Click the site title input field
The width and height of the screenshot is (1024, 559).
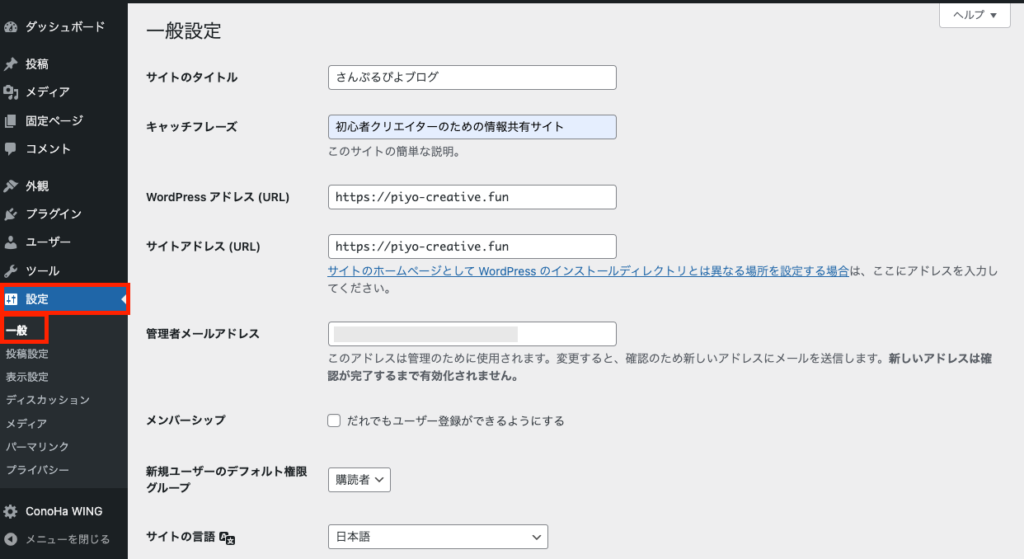[472, 77]
